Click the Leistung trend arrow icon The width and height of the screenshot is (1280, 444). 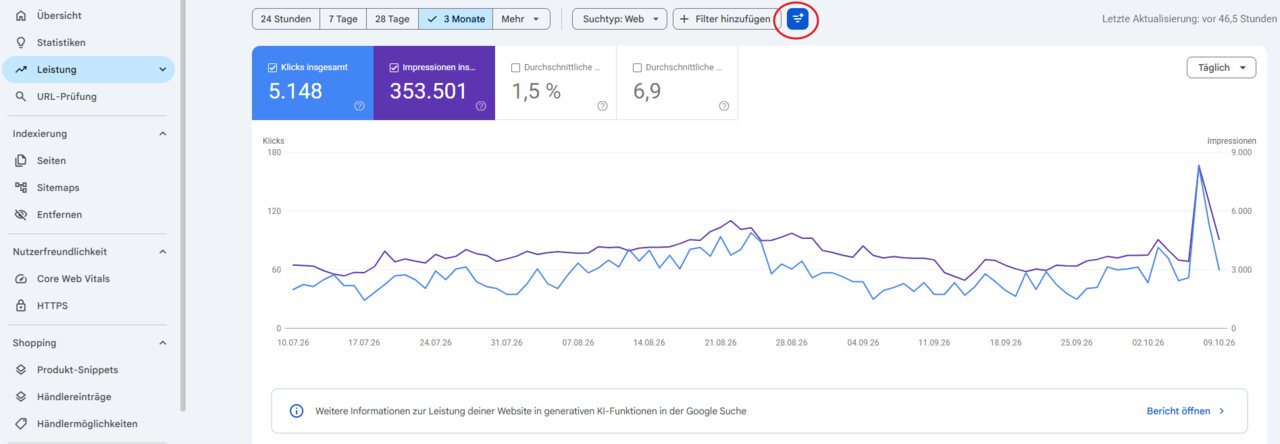(21, 70)
